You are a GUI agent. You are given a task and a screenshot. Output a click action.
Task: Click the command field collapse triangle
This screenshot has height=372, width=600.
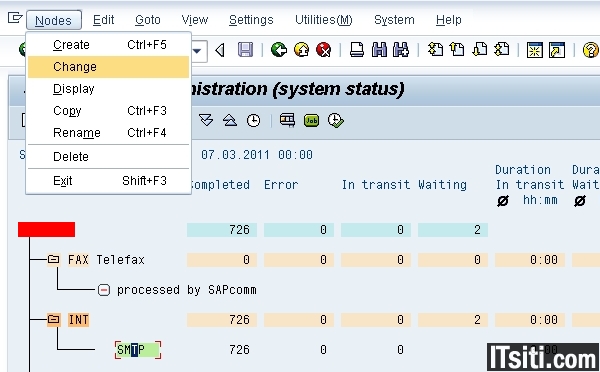(220, 50)
